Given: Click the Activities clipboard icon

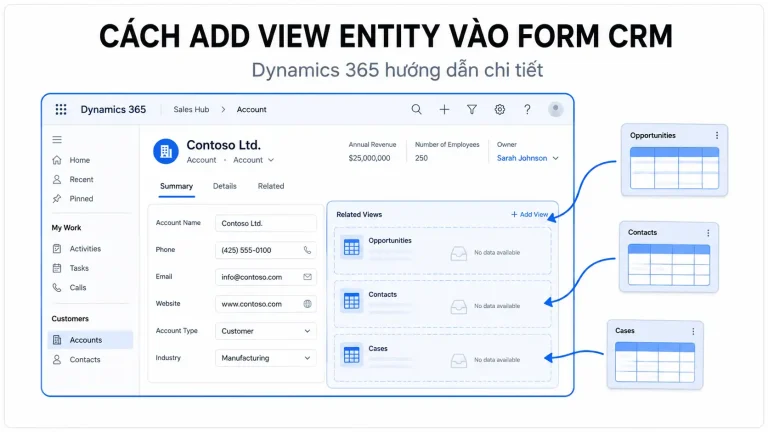Looking at the screenshot, I should tap(57, 248).
